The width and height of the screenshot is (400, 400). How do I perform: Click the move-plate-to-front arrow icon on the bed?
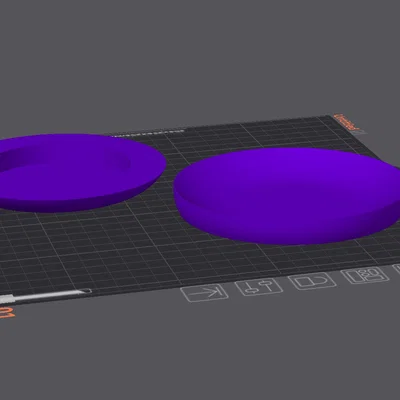tap(204, 293)
